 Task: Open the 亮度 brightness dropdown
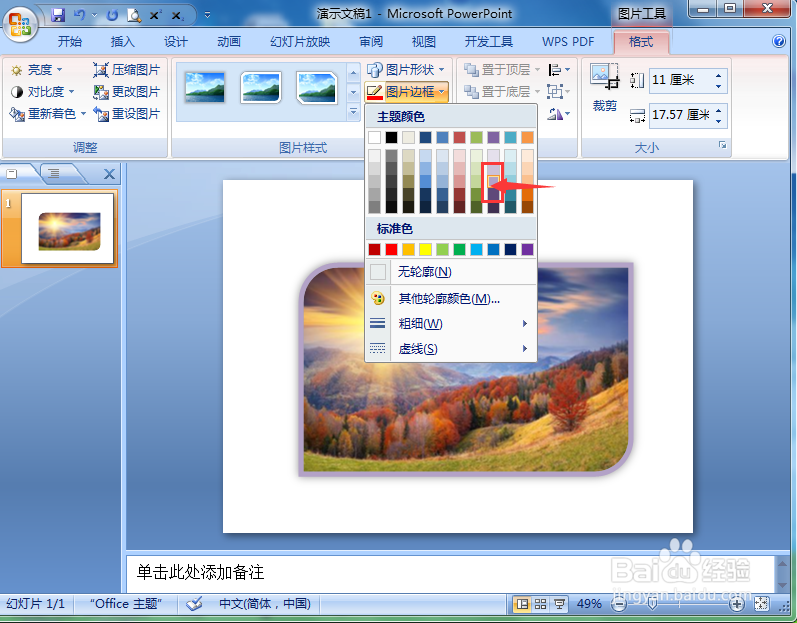click(x=36, y=70)
